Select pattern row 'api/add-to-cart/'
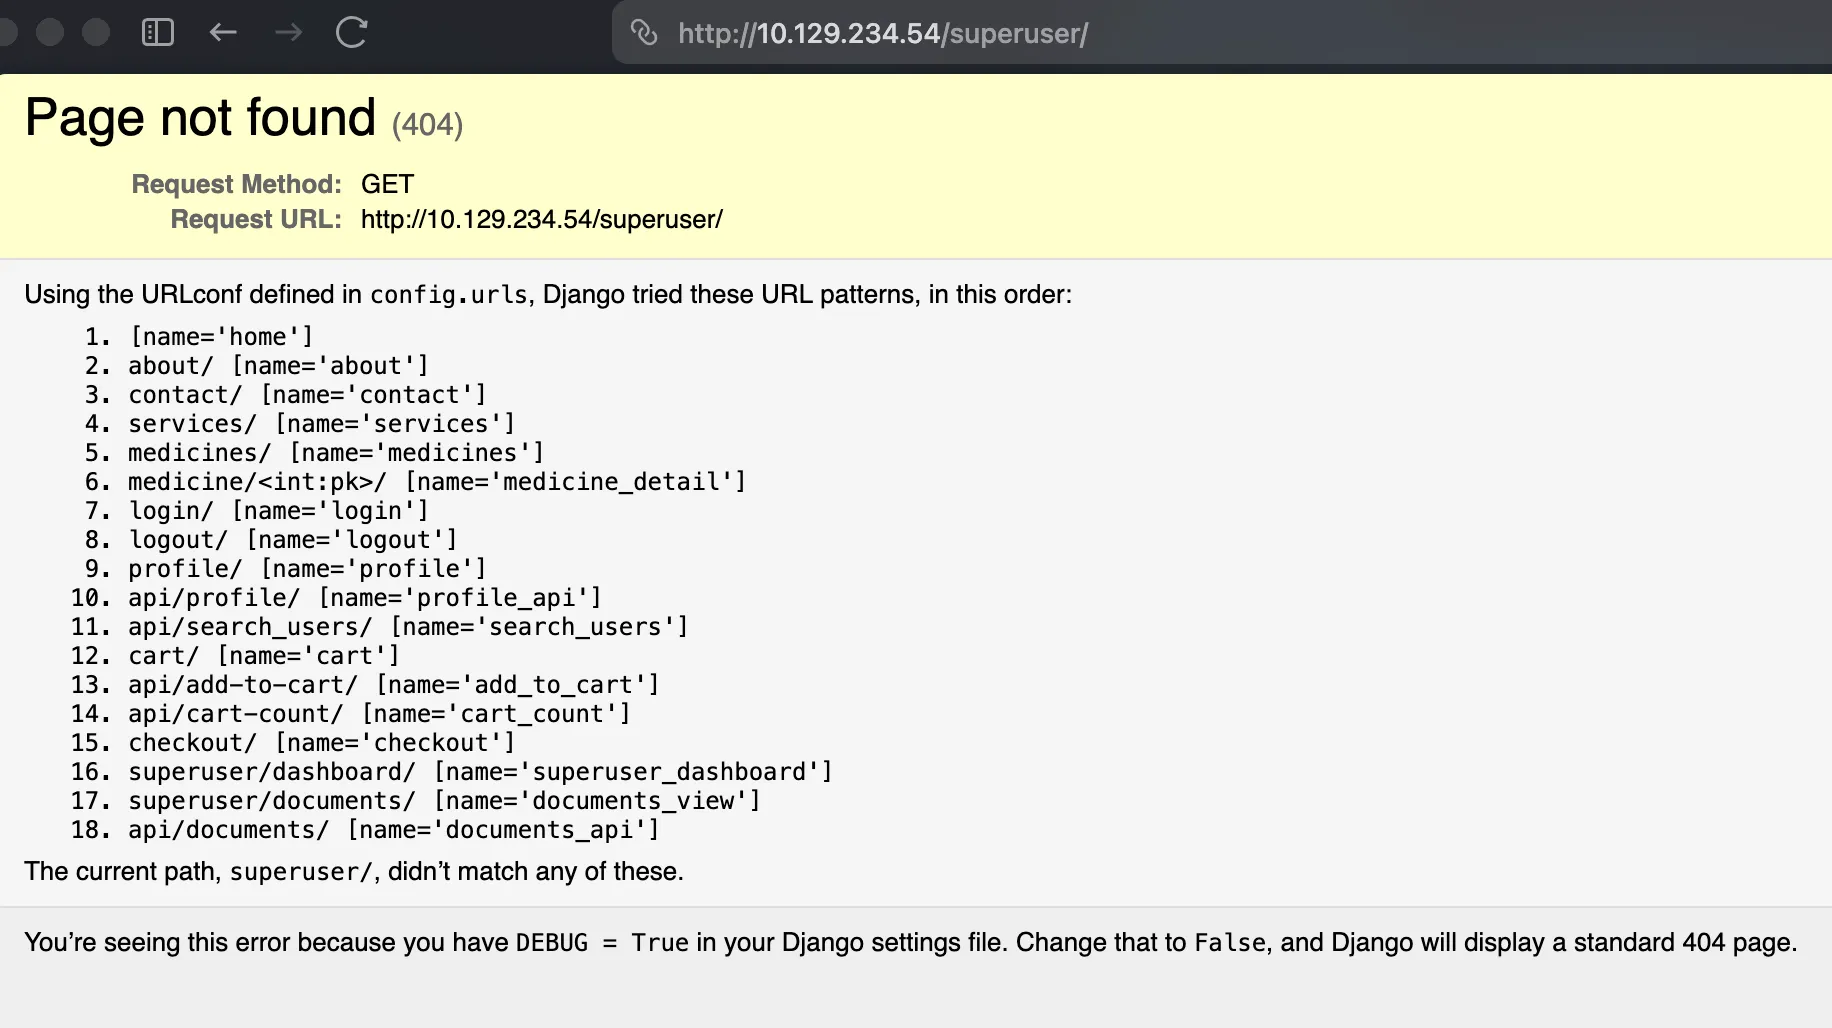This screenshot has height=1028, width=1832. tap(394, 685)
